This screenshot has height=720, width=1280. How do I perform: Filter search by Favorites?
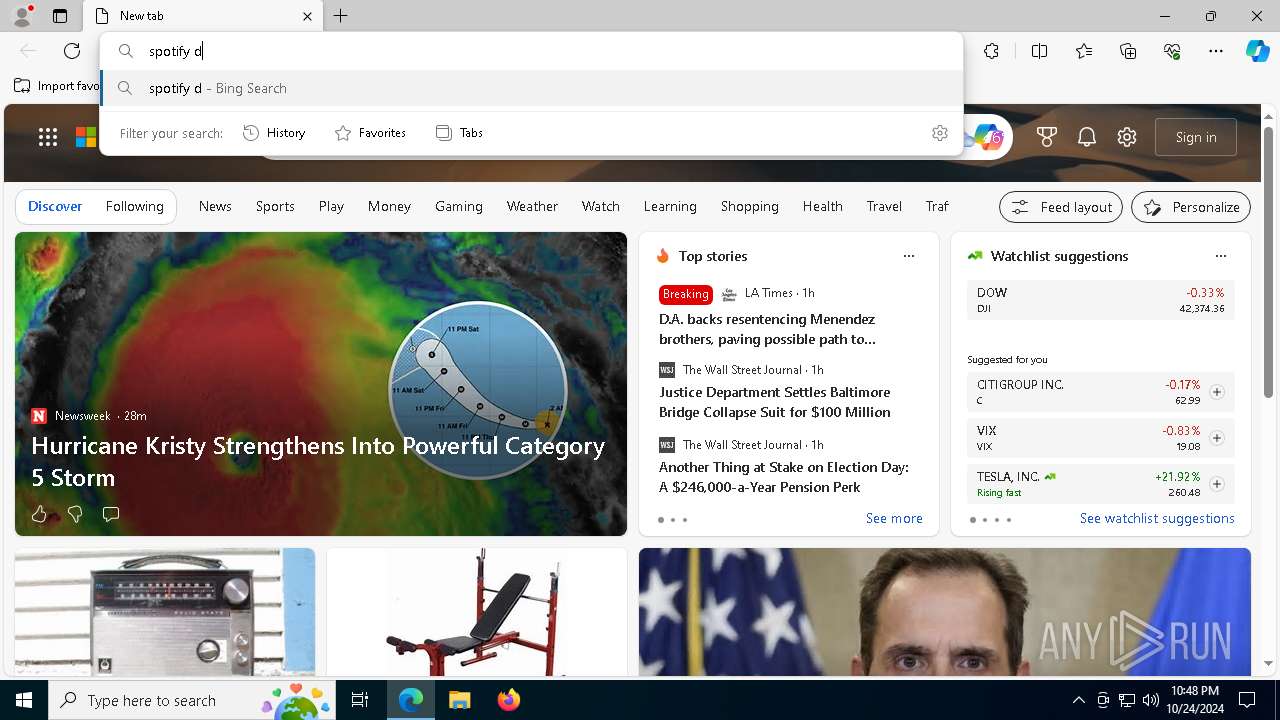(x=370, y=133)
